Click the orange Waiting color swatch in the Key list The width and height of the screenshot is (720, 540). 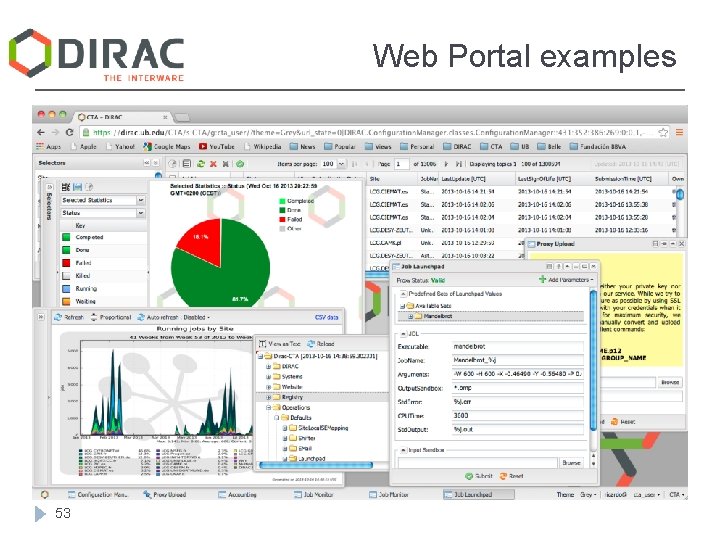click(66, 302)
